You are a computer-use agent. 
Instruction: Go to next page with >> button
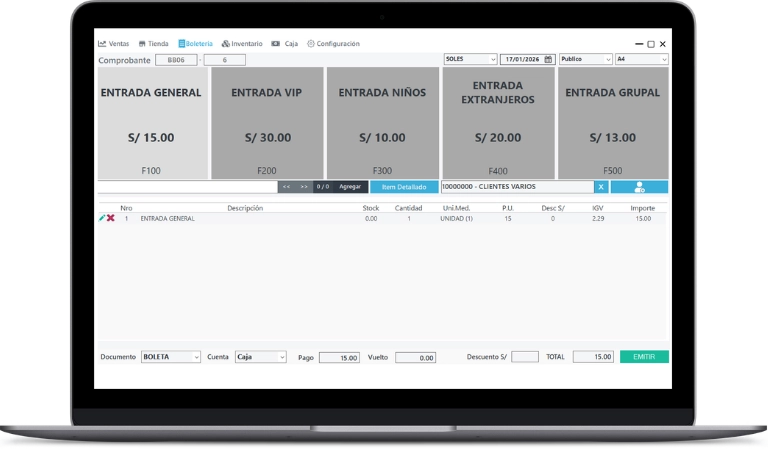click(x=304, y=187)
